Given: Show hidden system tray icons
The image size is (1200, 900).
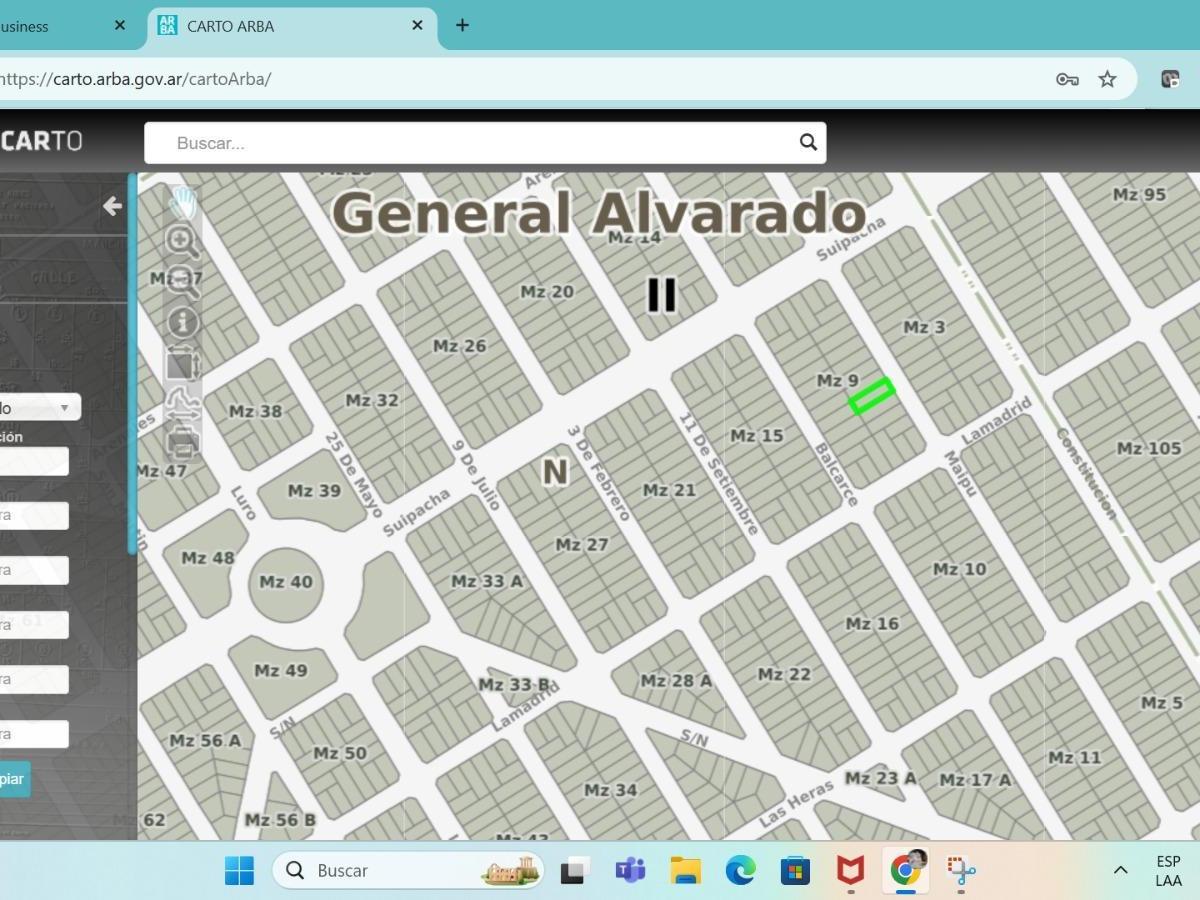Looking at the screenshot, I should coord(1120,870).
